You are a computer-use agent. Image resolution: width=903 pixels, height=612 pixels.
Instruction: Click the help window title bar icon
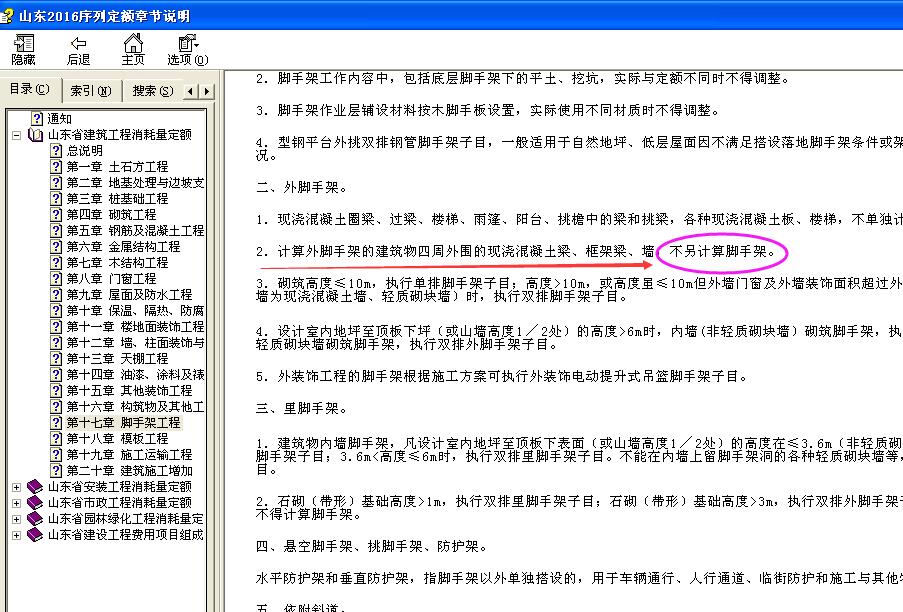[x=6, y=16]
